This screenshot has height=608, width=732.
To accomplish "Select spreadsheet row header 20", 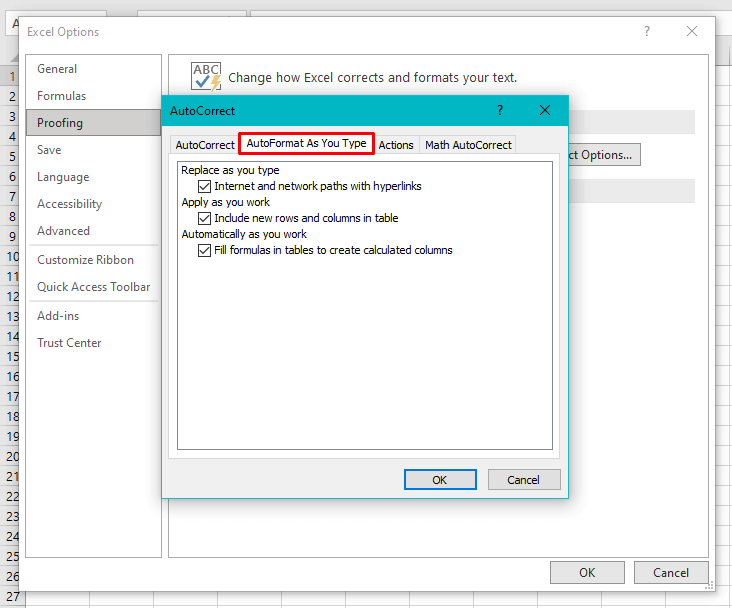I will tap(10, 457).
